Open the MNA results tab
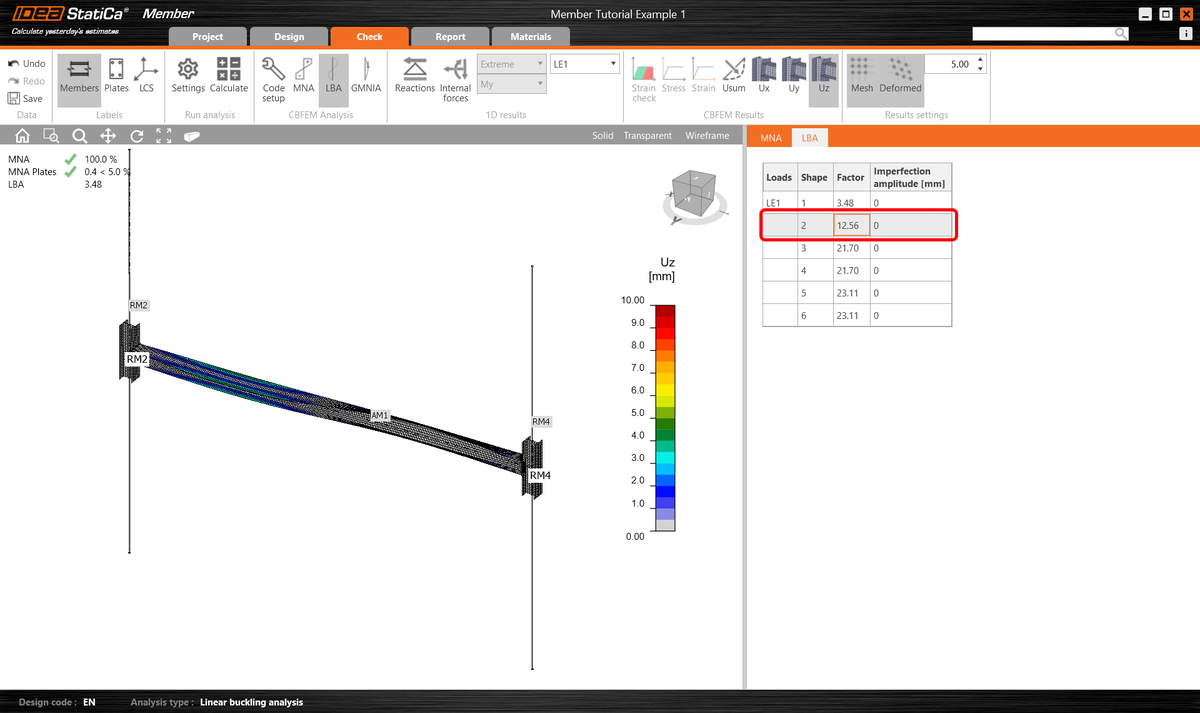1200x713 pixels. (x=770, y=138)
